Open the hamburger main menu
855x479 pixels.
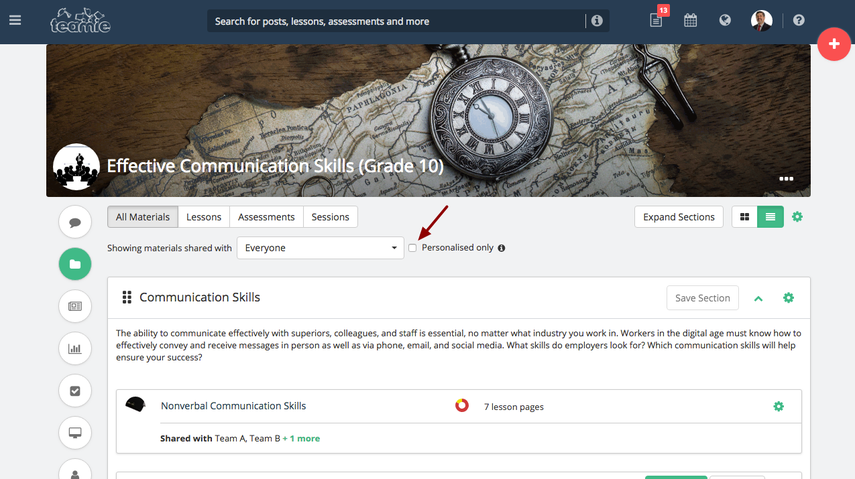click(x=15, y=21)
